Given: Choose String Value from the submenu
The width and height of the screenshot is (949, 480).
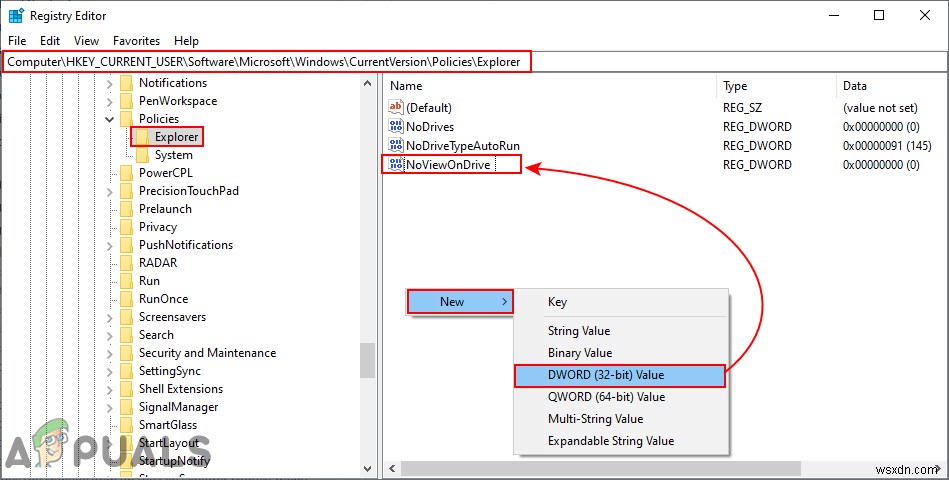Looking at the screenshot, I should (x=621, y=331).
